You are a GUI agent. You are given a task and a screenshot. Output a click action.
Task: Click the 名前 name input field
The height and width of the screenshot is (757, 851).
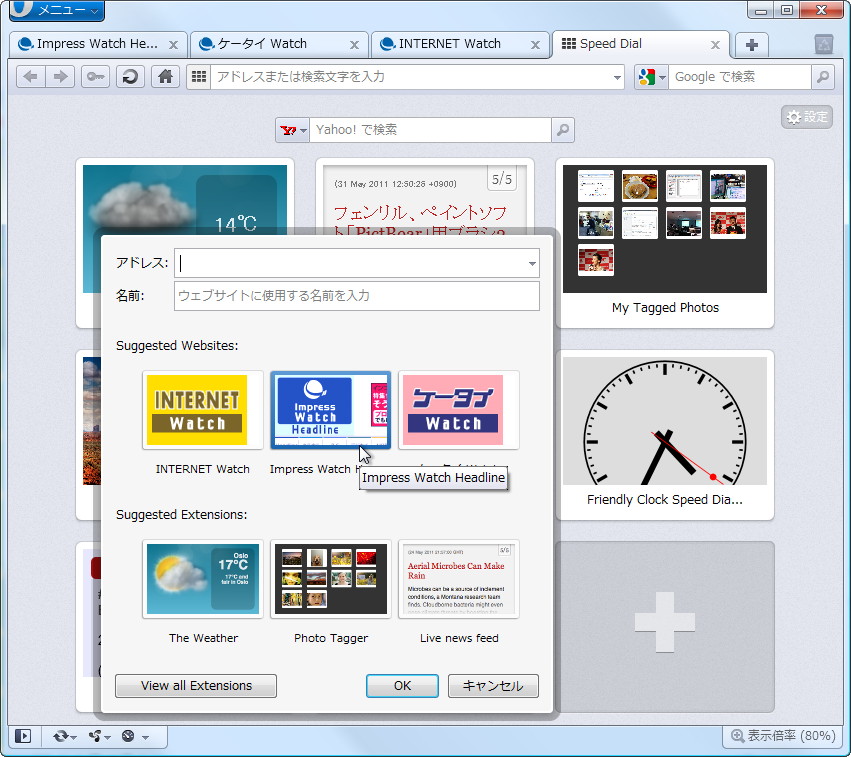[357, 296]
